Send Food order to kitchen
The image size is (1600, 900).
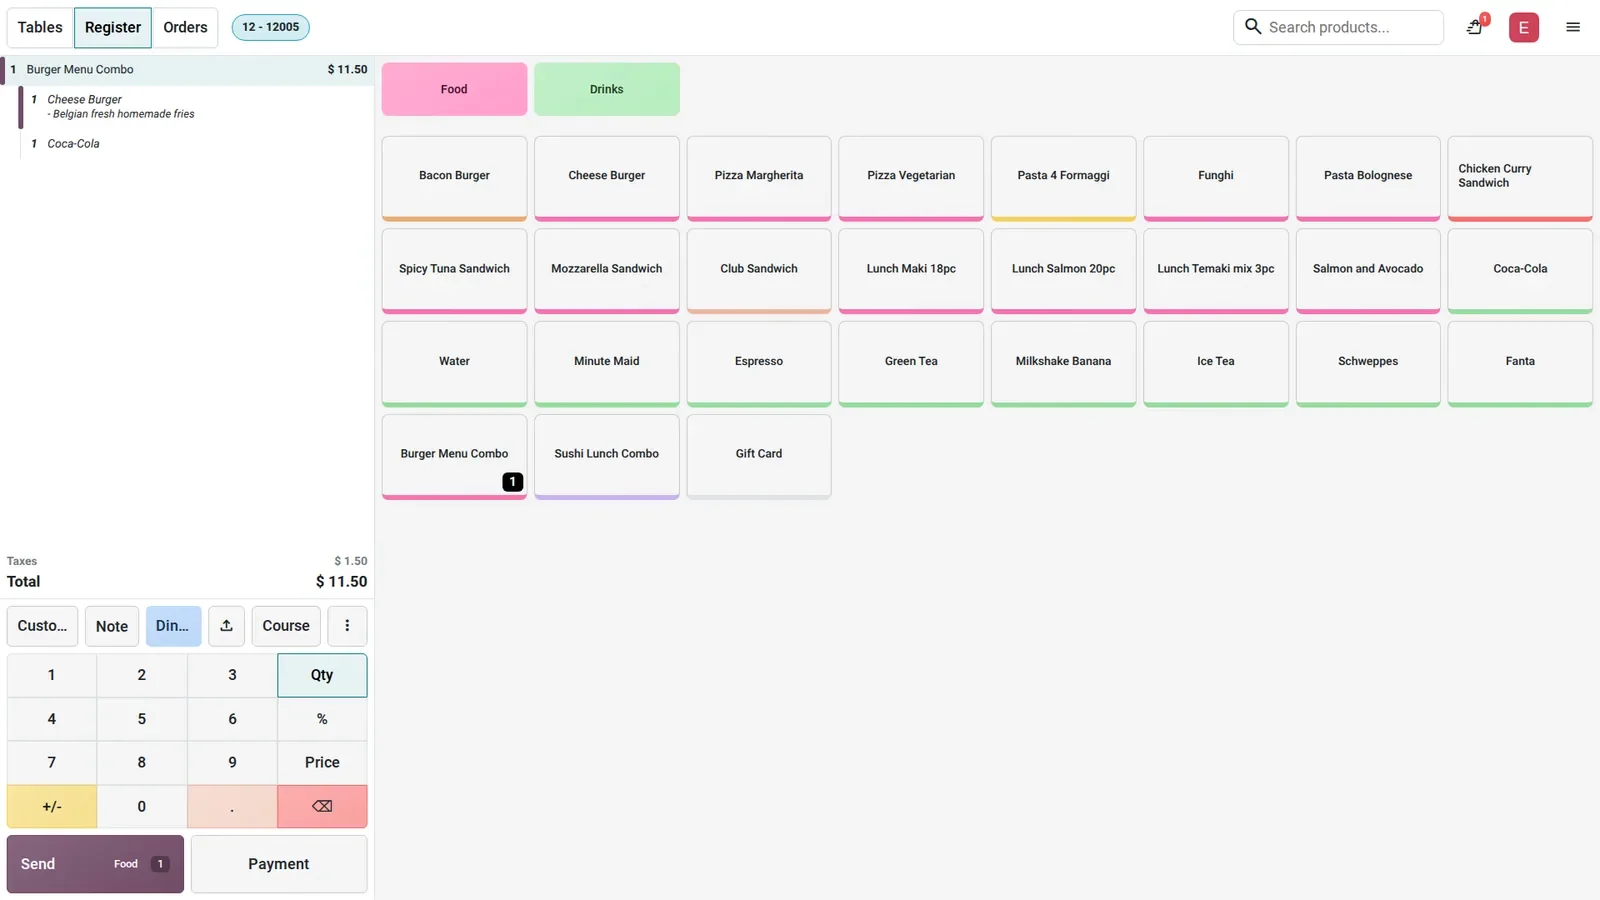[95, 864]
